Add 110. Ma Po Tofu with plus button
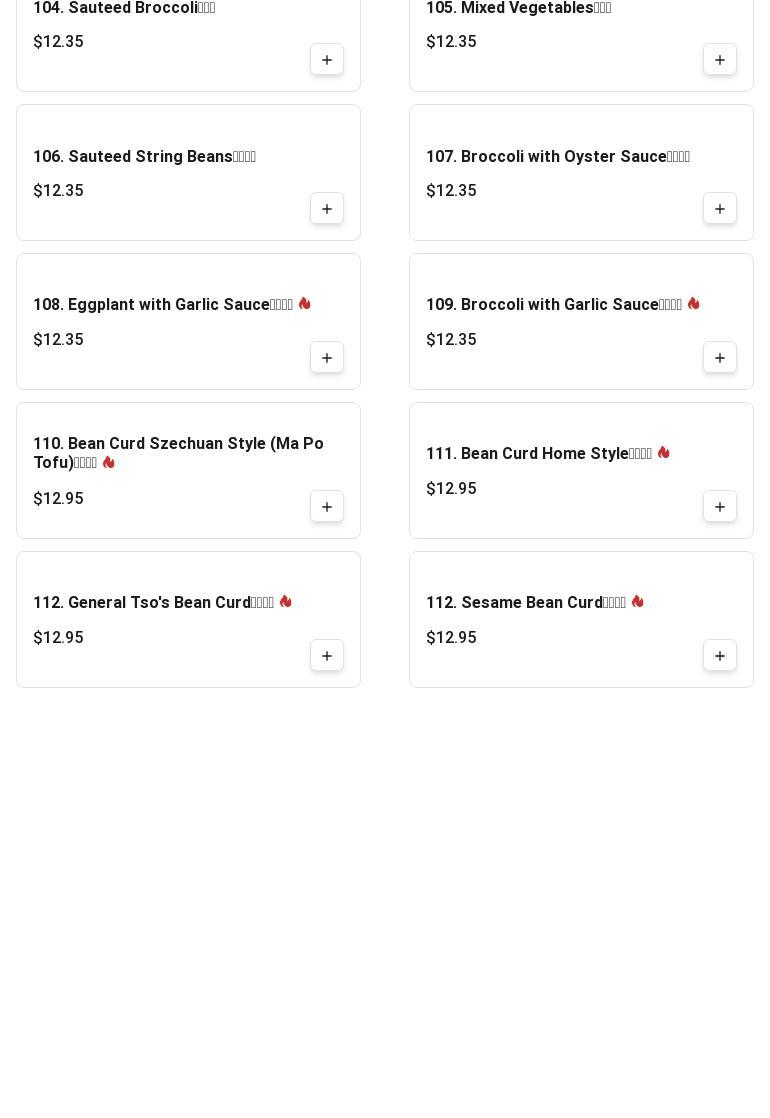This screenshot has height=1118, width=770. [327, 507]
